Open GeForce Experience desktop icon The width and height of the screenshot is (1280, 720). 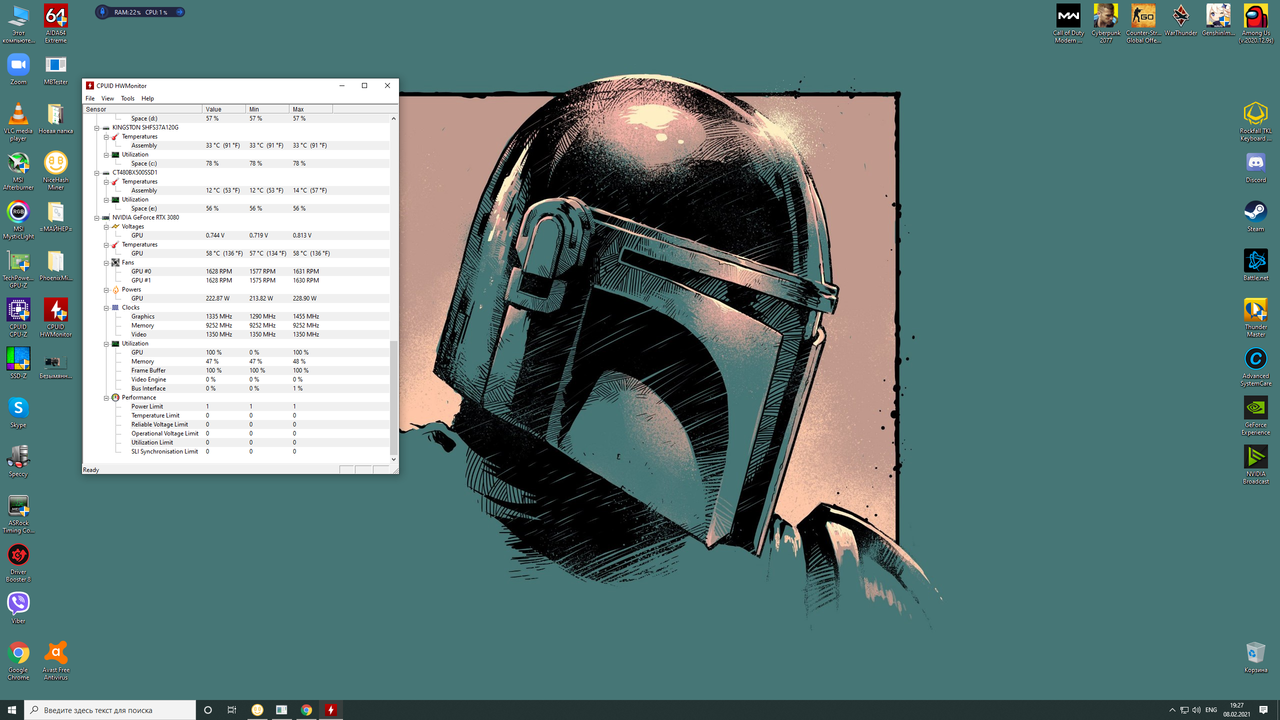[1255, 416]
